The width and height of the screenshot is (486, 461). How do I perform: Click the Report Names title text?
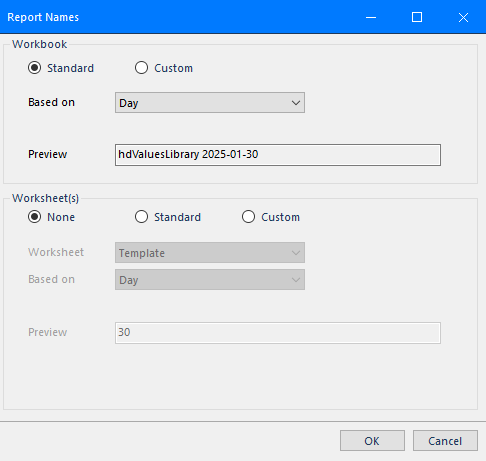click(x=43, y=17)
